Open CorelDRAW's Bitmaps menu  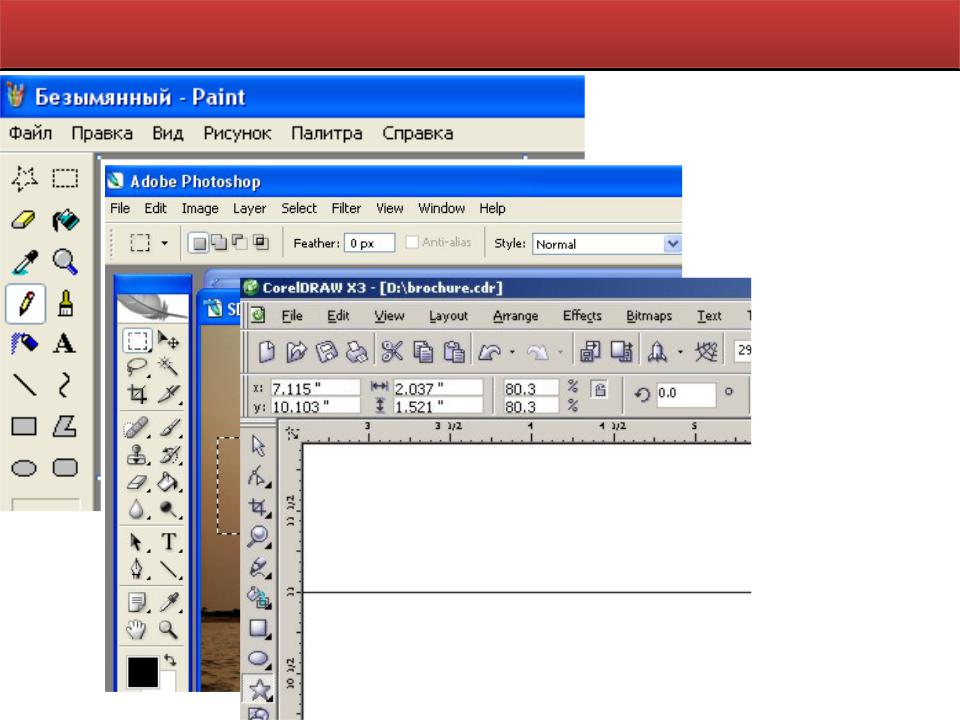point(649,315)
